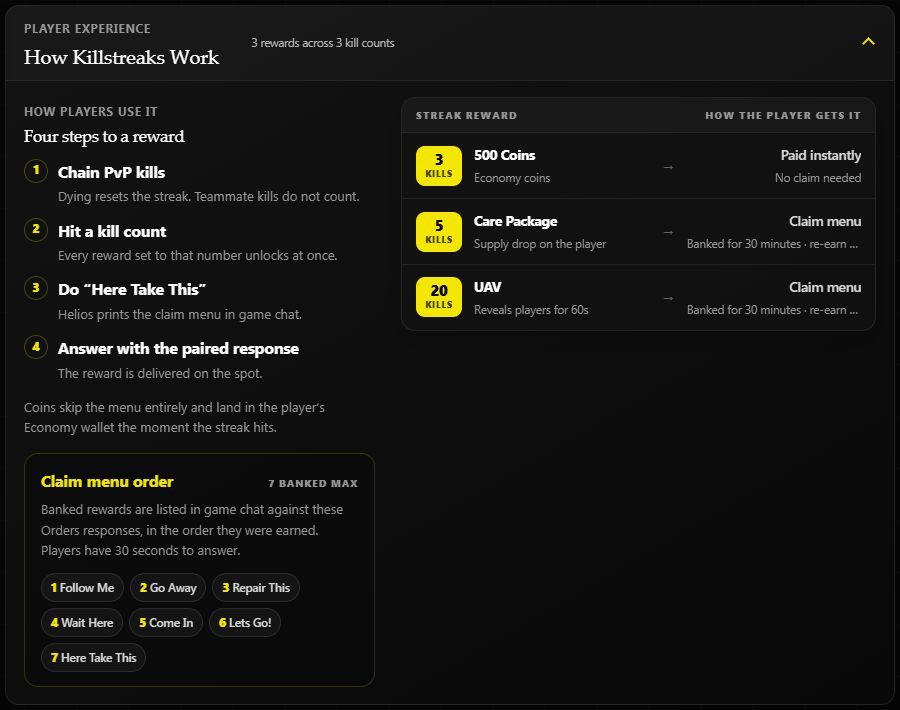The height and width of the screenshot is (710, 900).
Task: Click the Four steps to a reward heading
Action: click(x=104, y=137)
